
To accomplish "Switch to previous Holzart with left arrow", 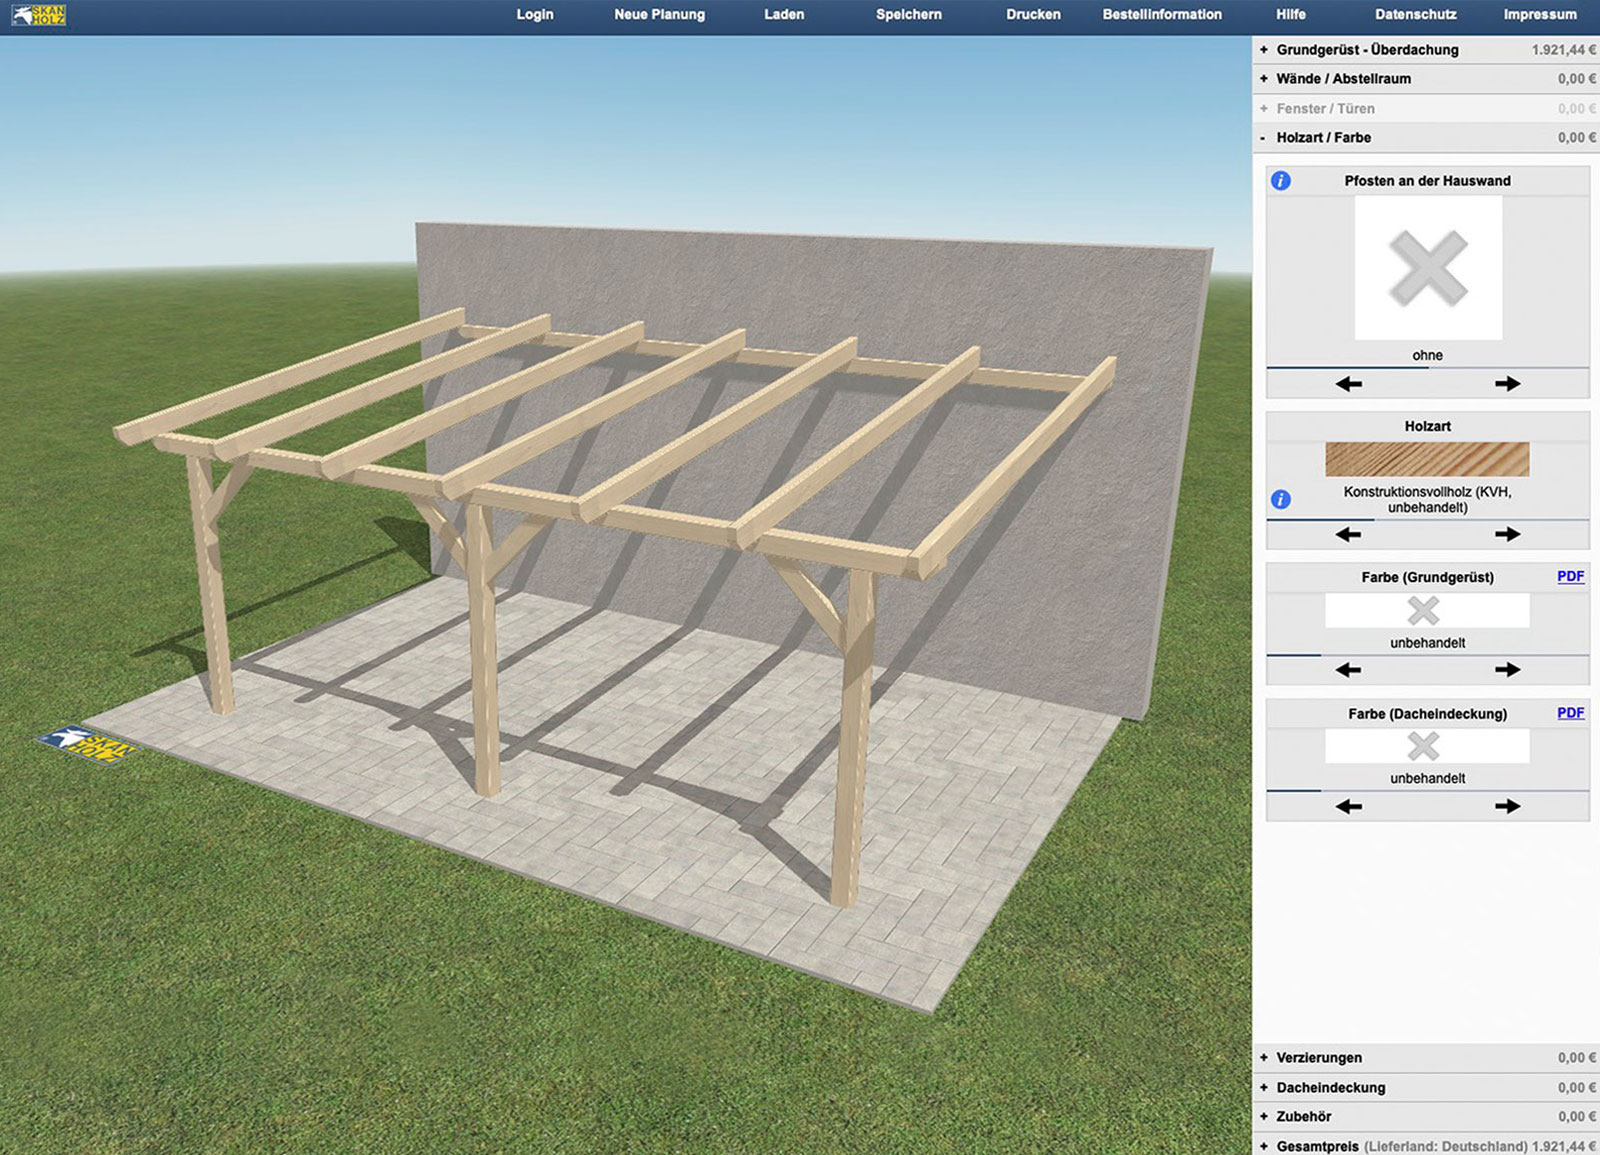I will coord(1348,535).
